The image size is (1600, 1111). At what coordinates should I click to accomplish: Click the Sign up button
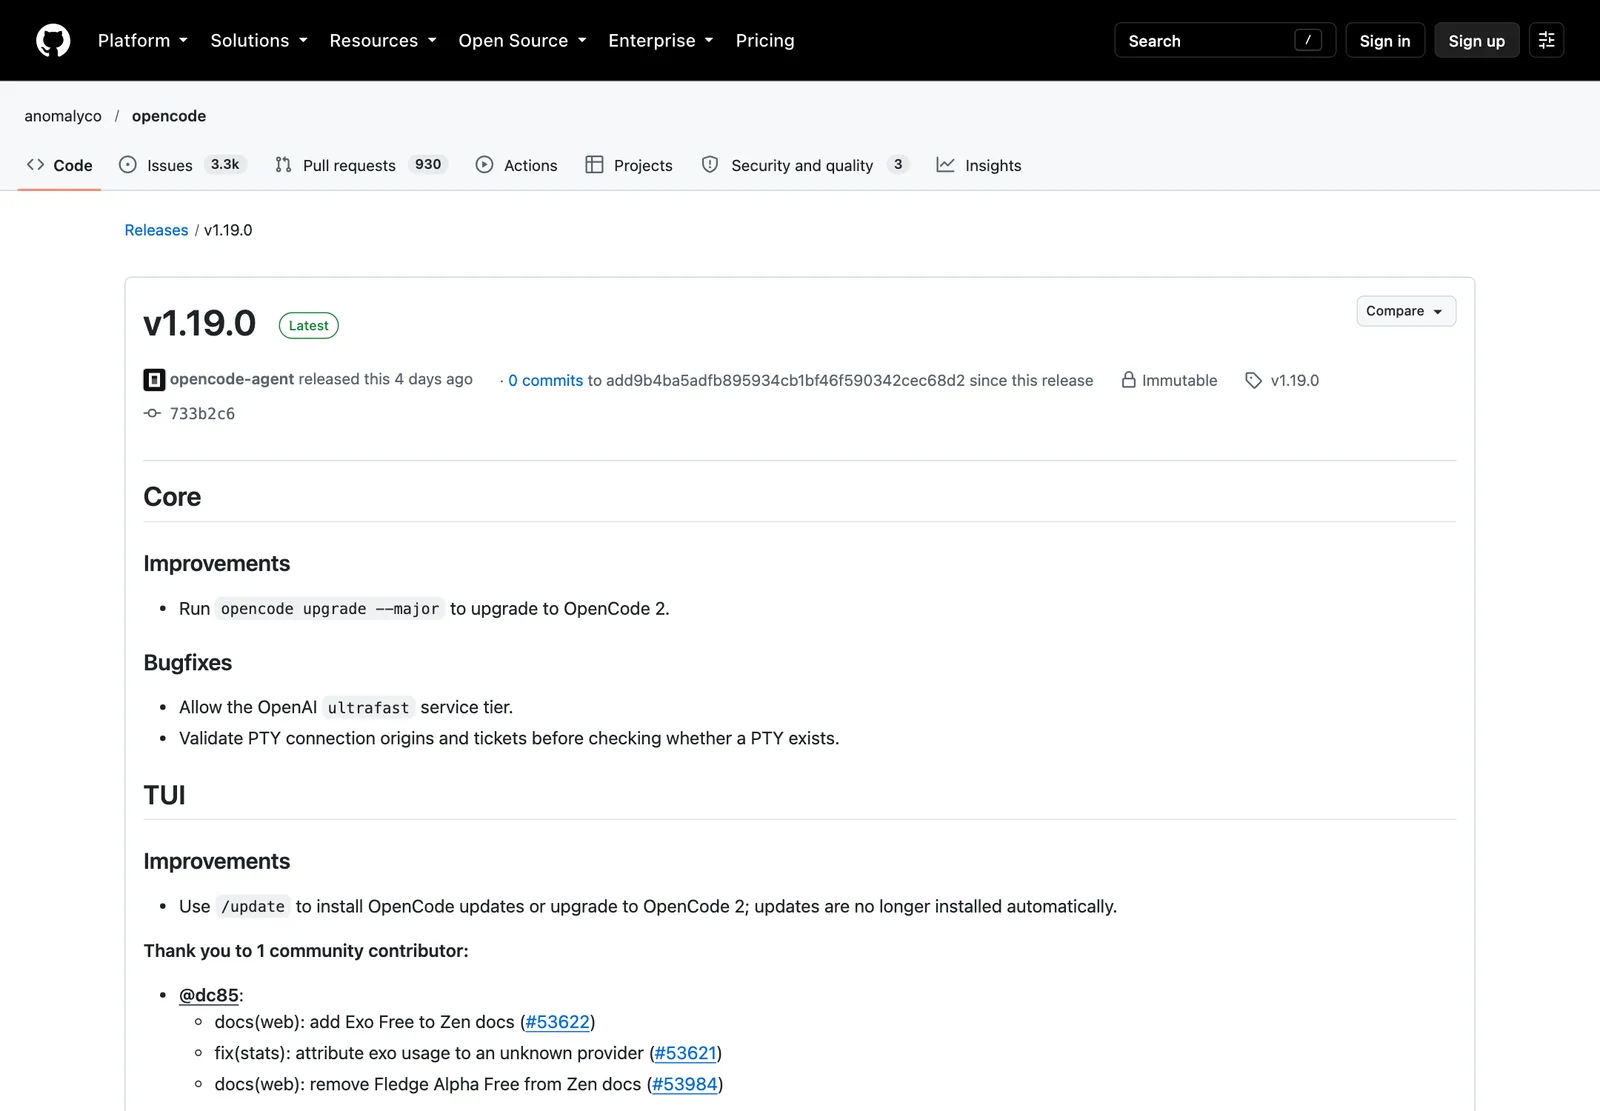coord(1477,40)
